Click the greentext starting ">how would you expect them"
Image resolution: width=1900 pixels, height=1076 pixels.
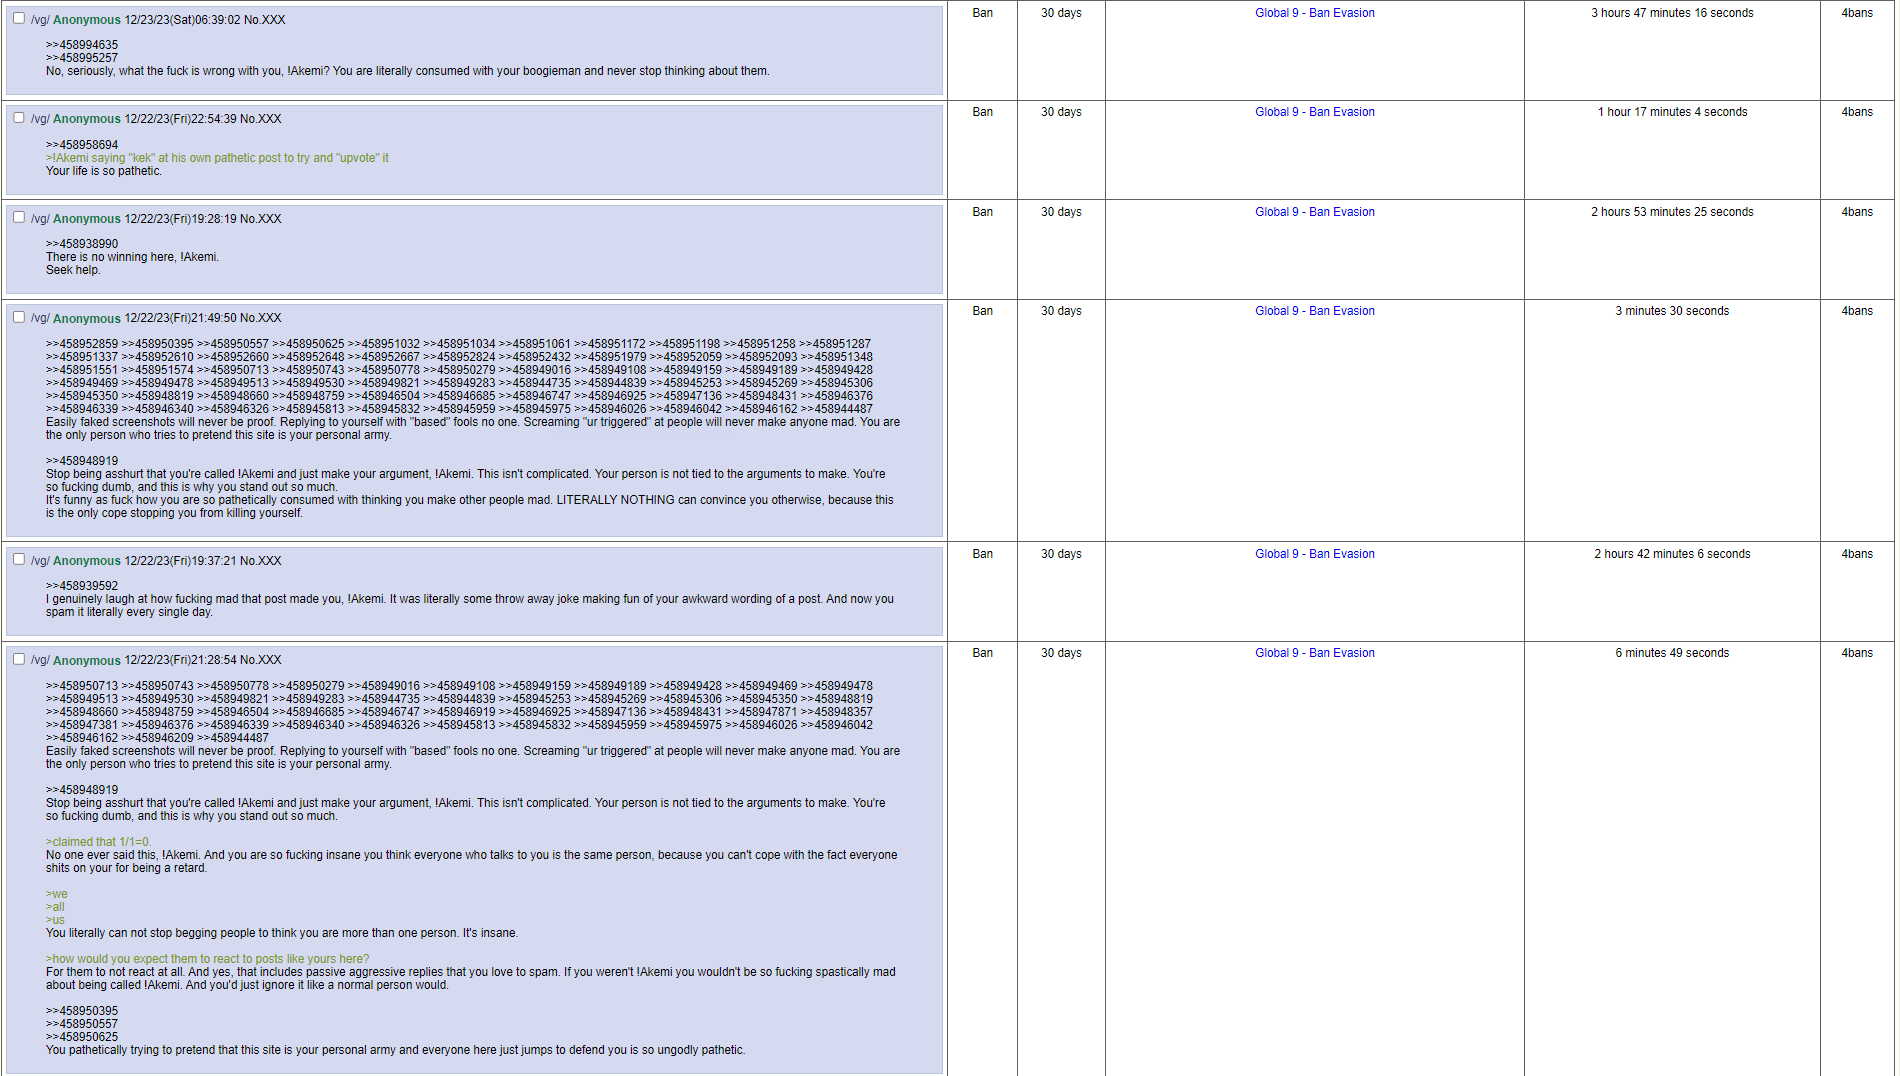[207, 959]
